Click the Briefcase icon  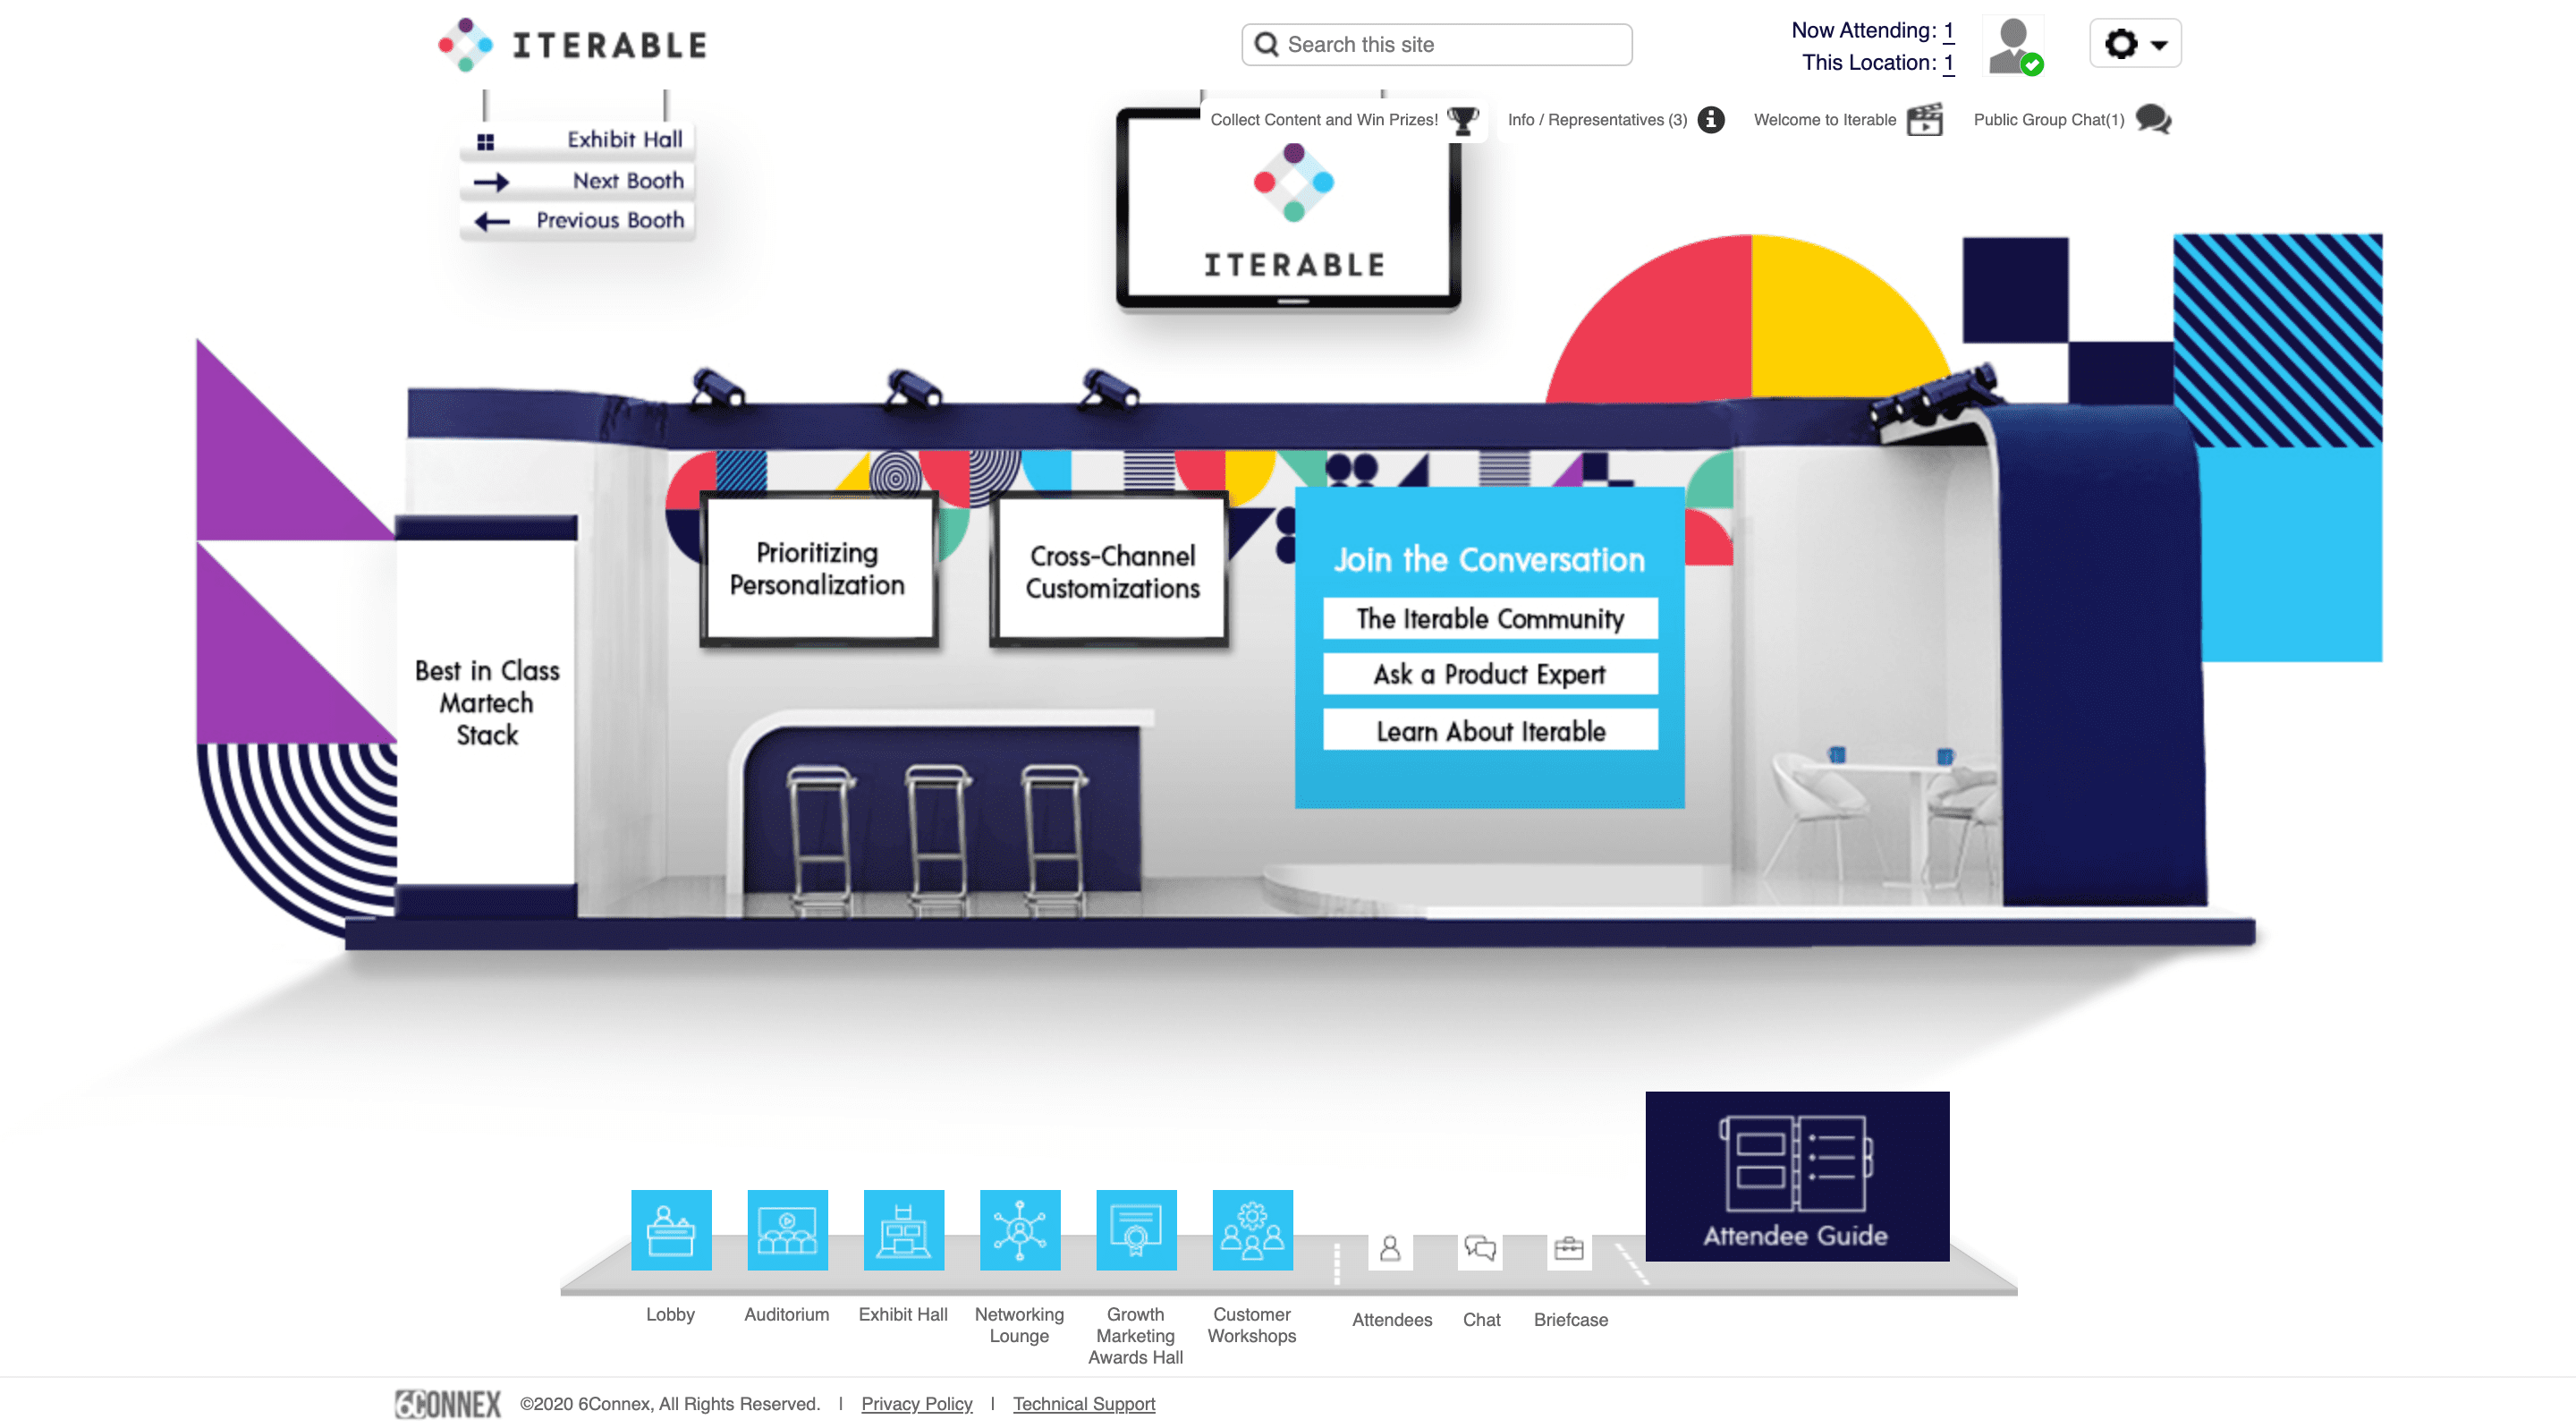(x=1569, y=1249)
